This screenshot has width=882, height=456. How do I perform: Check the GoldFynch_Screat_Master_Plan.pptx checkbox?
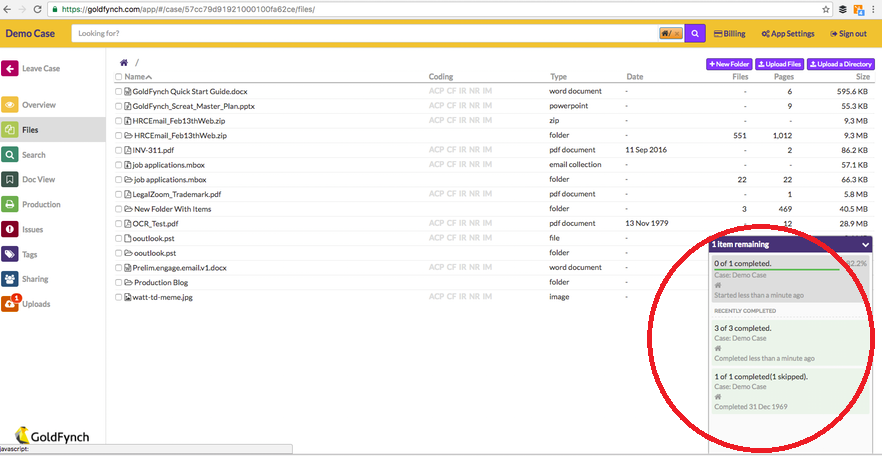(119, 106)
